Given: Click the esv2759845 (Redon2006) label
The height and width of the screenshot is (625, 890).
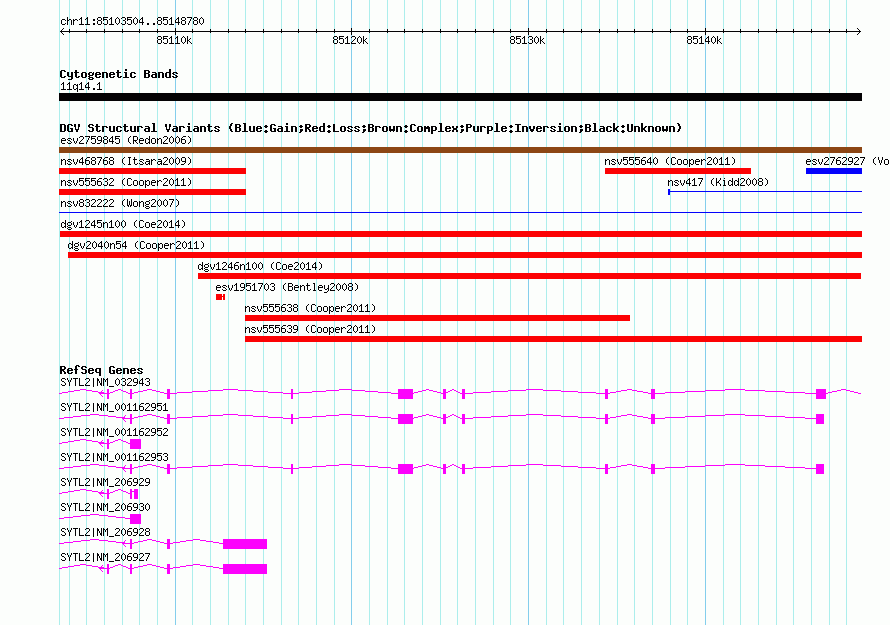Looking at the screenshot, I should tap(126, 140).
